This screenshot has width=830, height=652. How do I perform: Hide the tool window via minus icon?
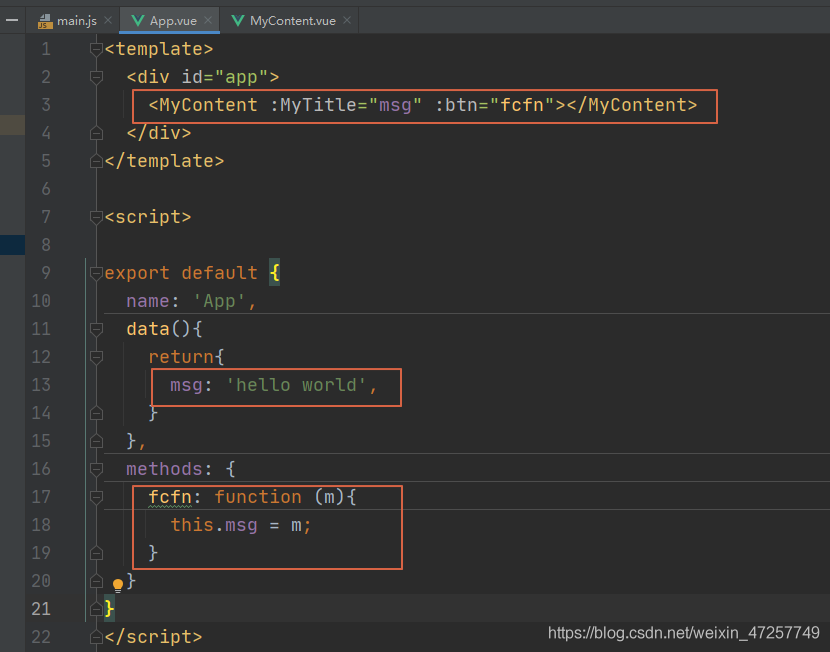12,20
